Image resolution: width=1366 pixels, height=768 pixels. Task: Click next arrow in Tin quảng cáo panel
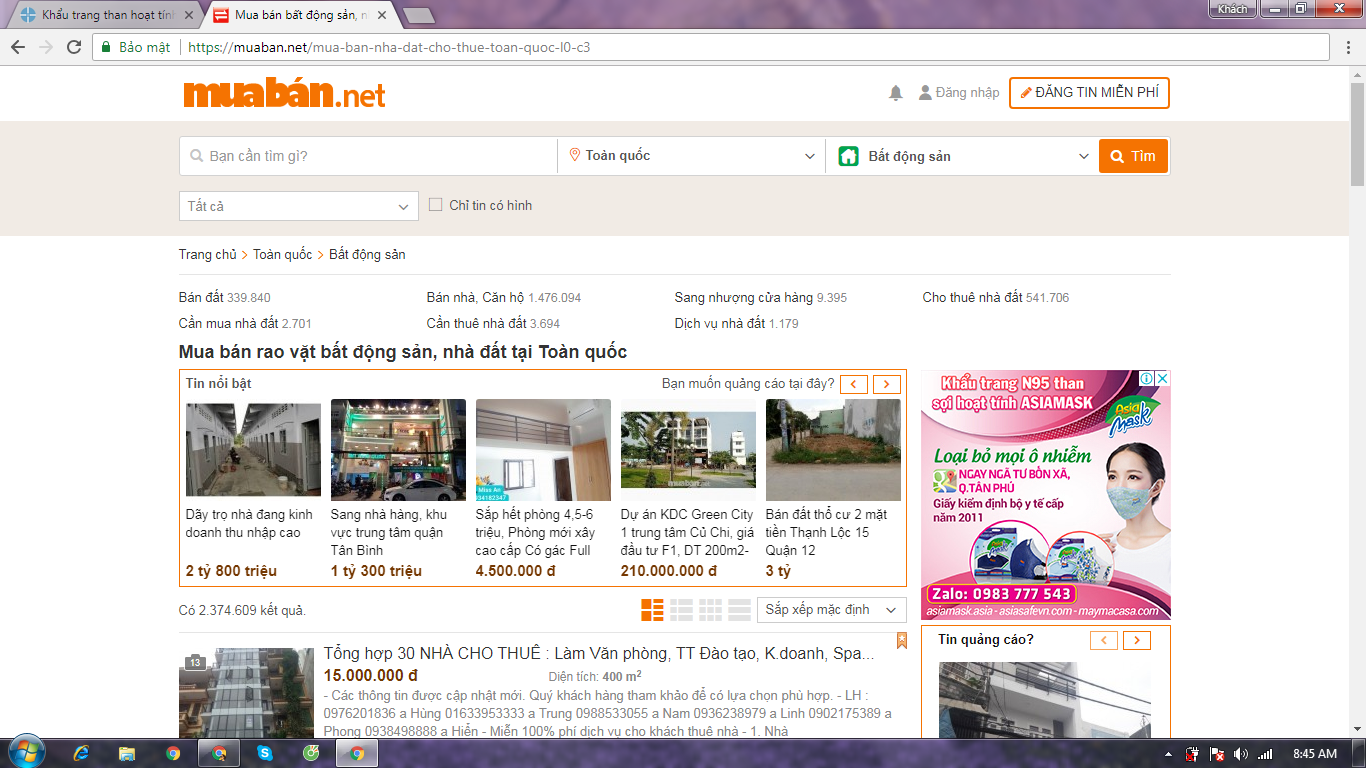[1137, 640]
